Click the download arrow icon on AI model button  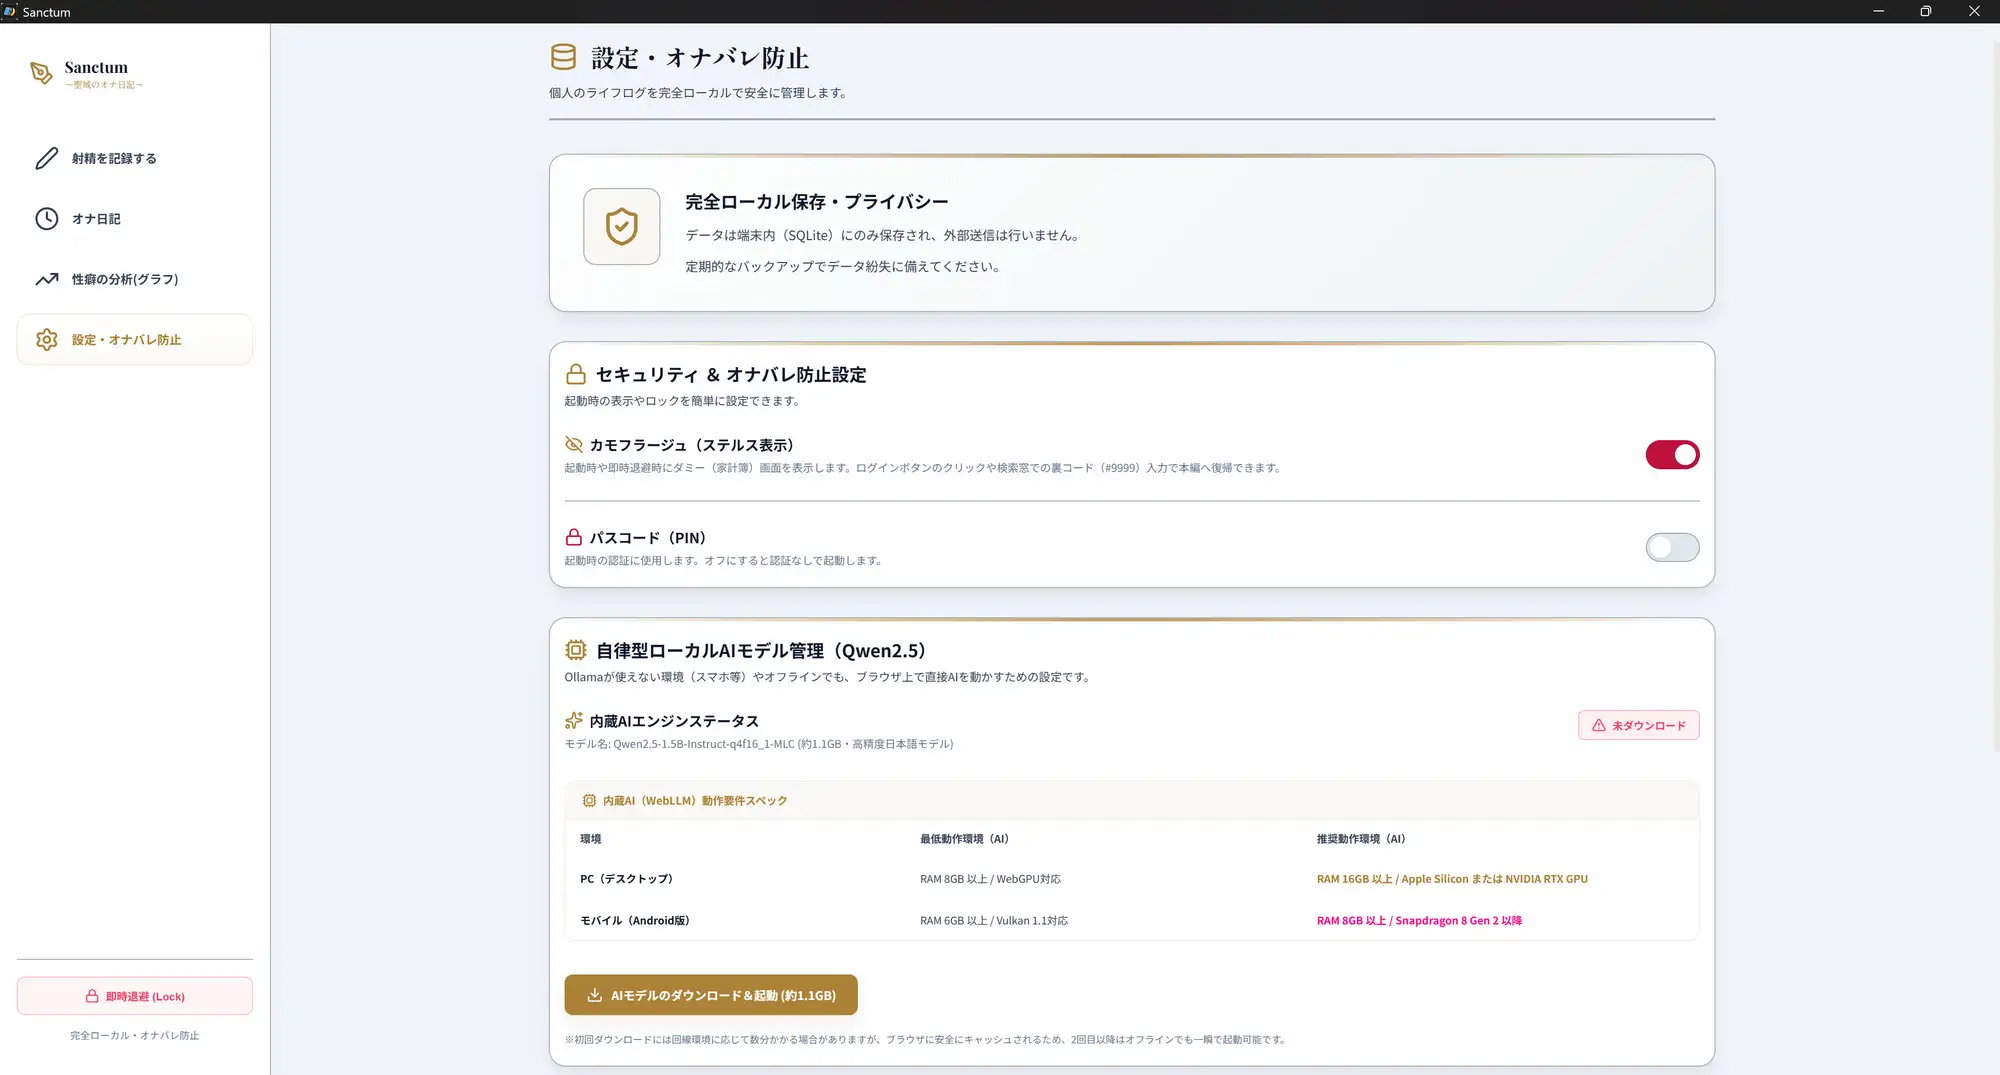click(x=594, y=995)
